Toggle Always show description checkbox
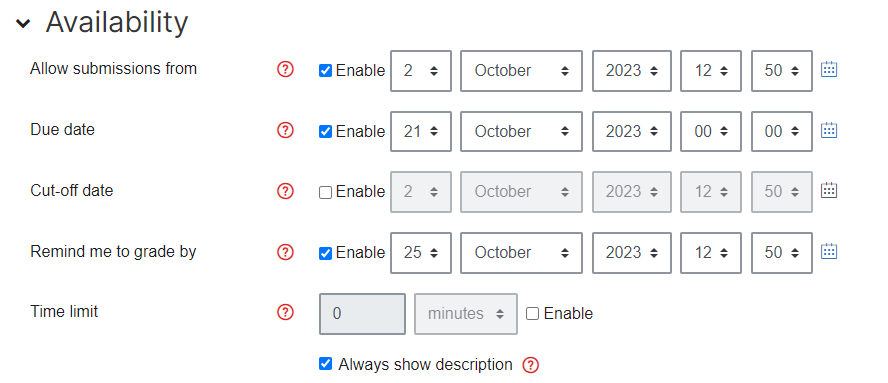The height and width of the screenshot is (383, 888). tap(326, 364)
